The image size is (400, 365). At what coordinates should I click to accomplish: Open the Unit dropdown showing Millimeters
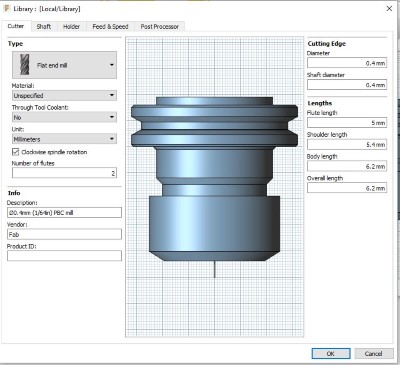(x=64, y=139)
